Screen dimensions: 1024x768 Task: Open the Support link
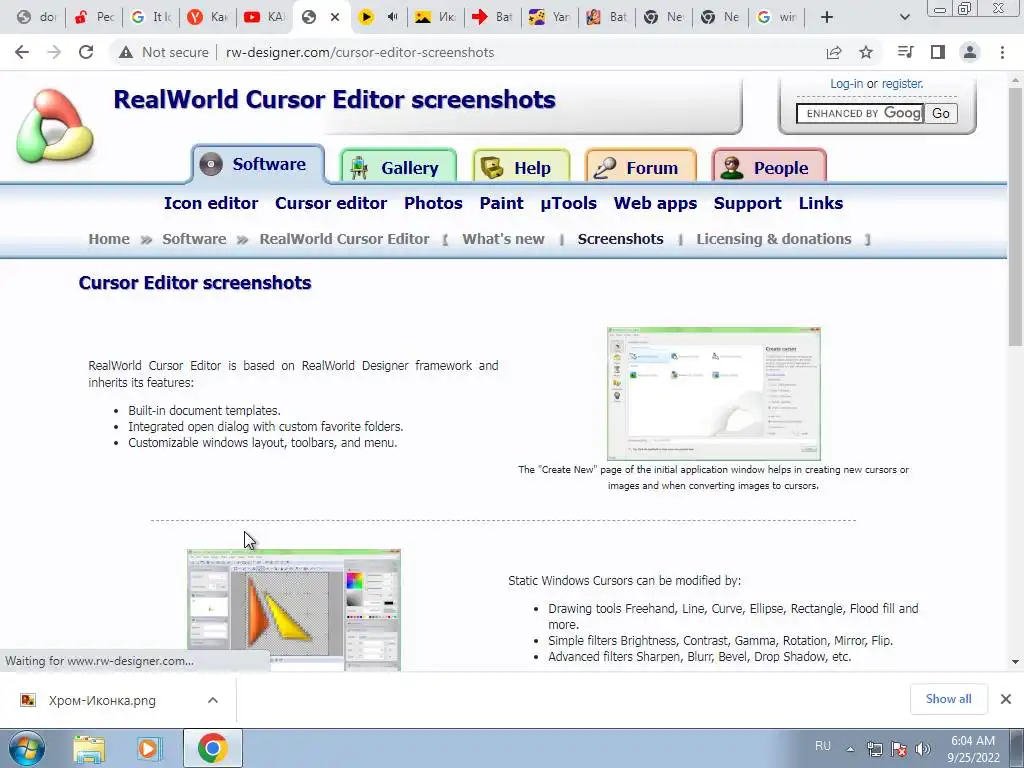[748, 203]
